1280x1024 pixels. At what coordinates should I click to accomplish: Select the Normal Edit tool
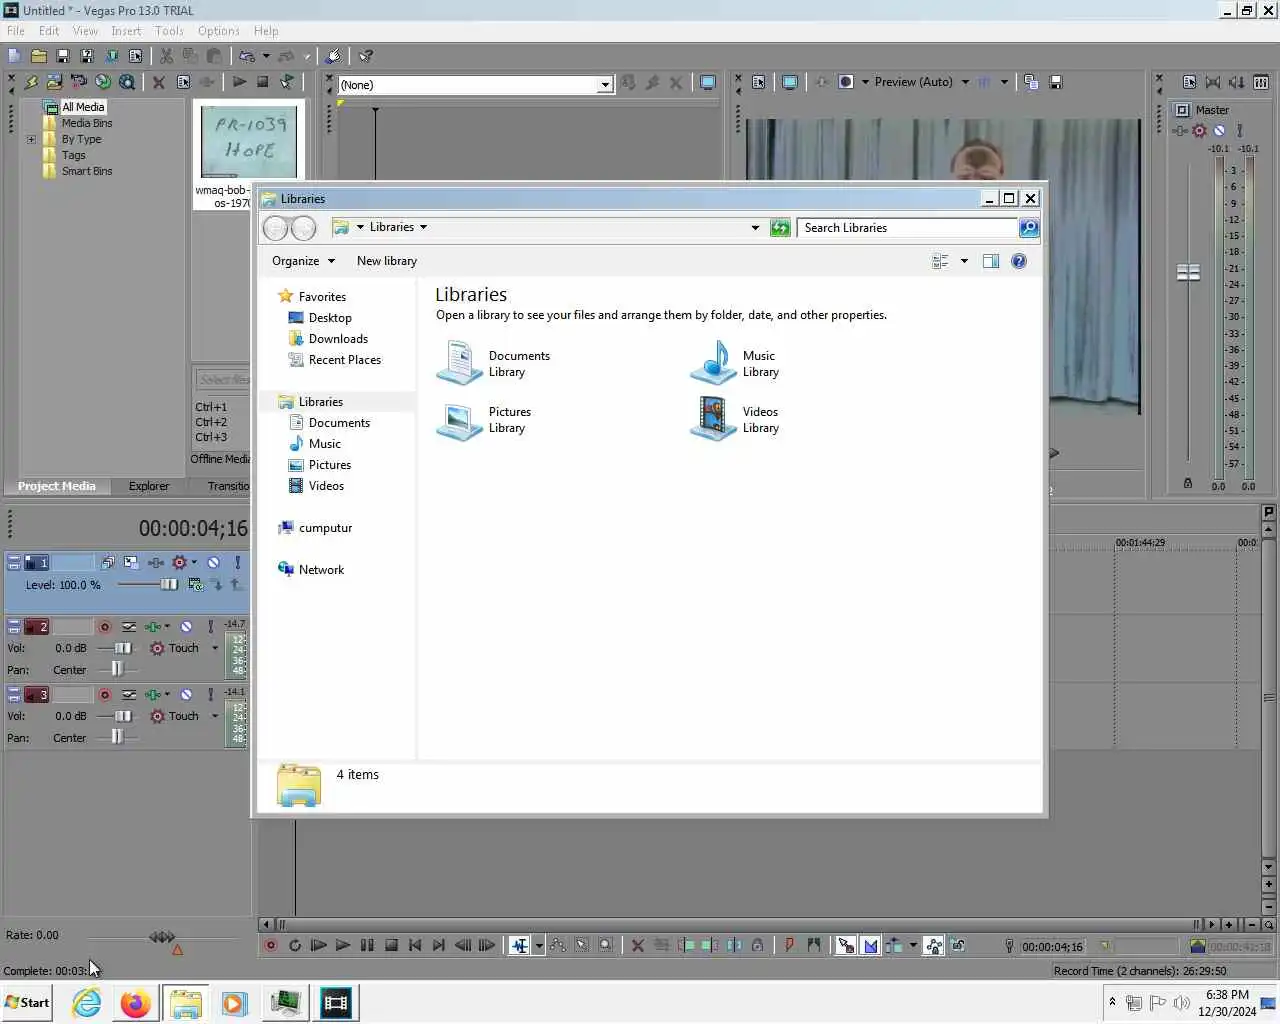click(520, 945)
